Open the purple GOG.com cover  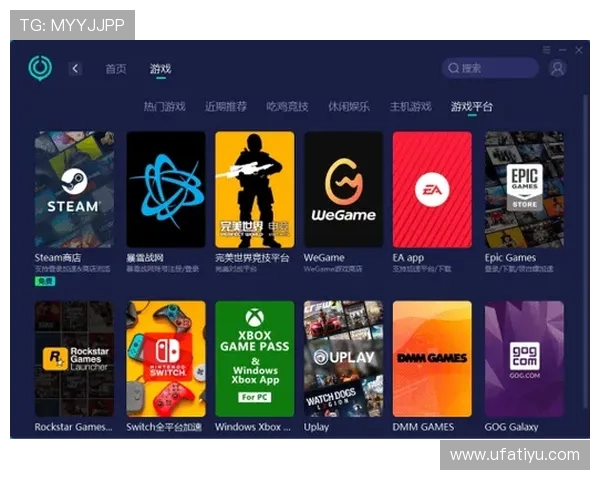click(x=524, y=359)
